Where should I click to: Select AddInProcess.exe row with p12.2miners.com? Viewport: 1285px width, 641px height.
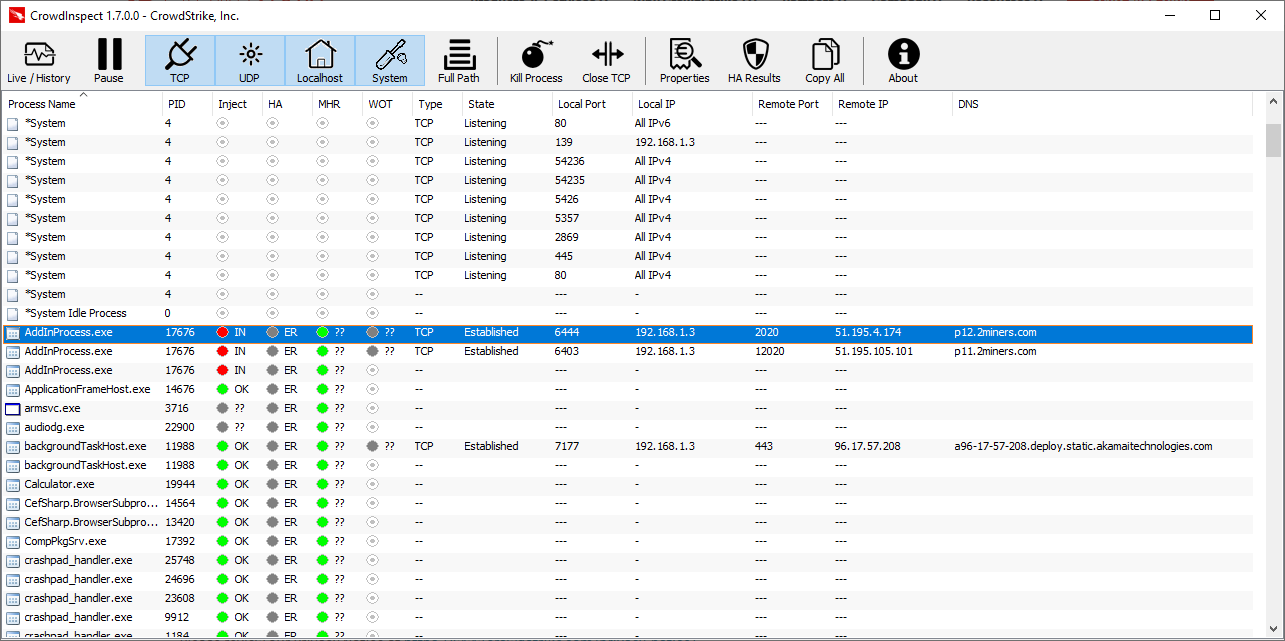[x=628, y=332]
